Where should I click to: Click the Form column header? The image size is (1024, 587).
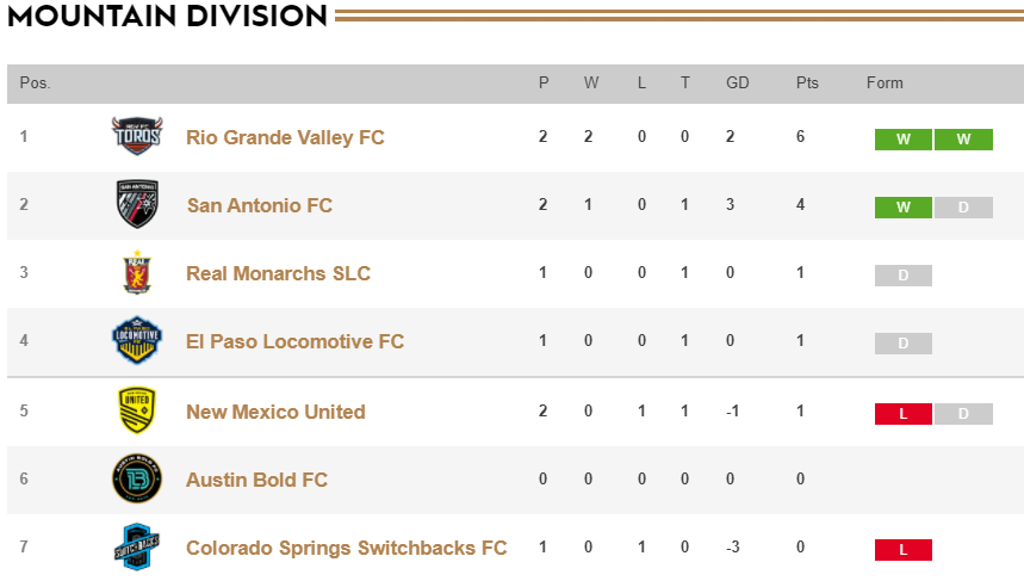[x=885, y=83]
